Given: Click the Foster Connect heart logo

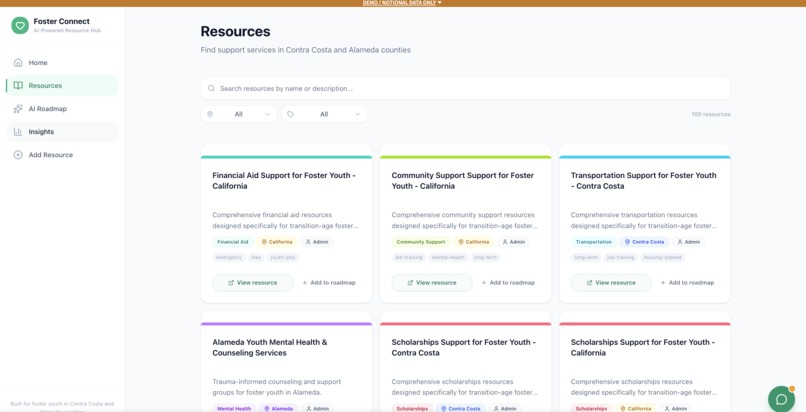Looking at the screenshot, I should [x=20, y=25].
